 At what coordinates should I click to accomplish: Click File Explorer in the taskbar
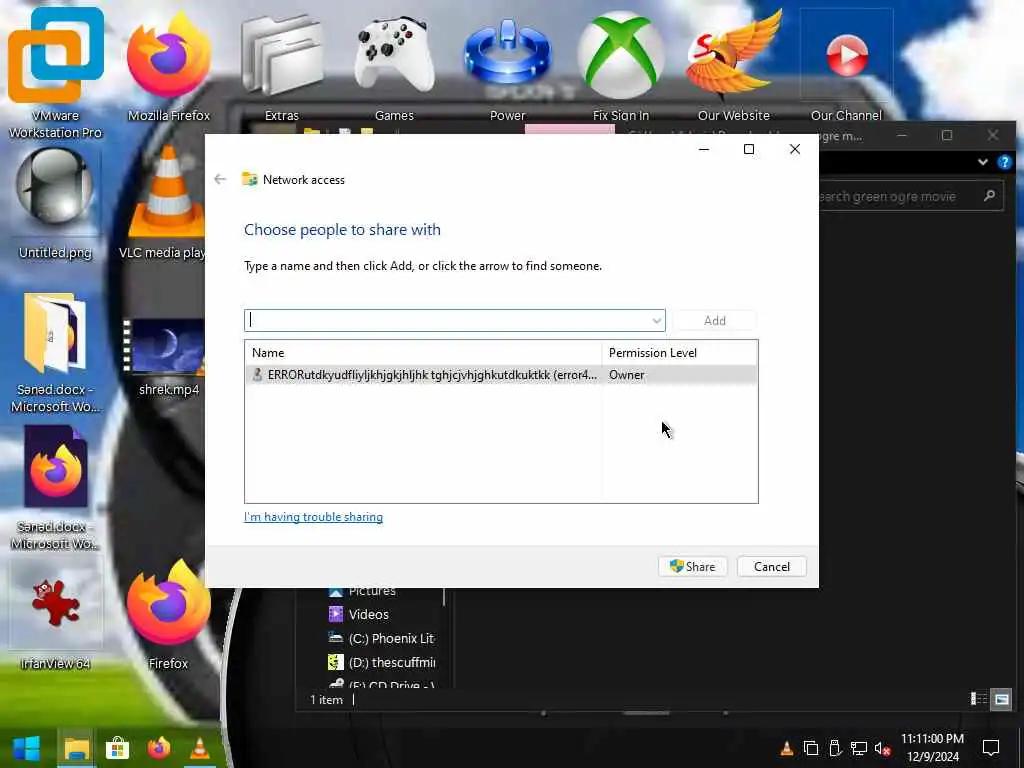pos(76,748)
